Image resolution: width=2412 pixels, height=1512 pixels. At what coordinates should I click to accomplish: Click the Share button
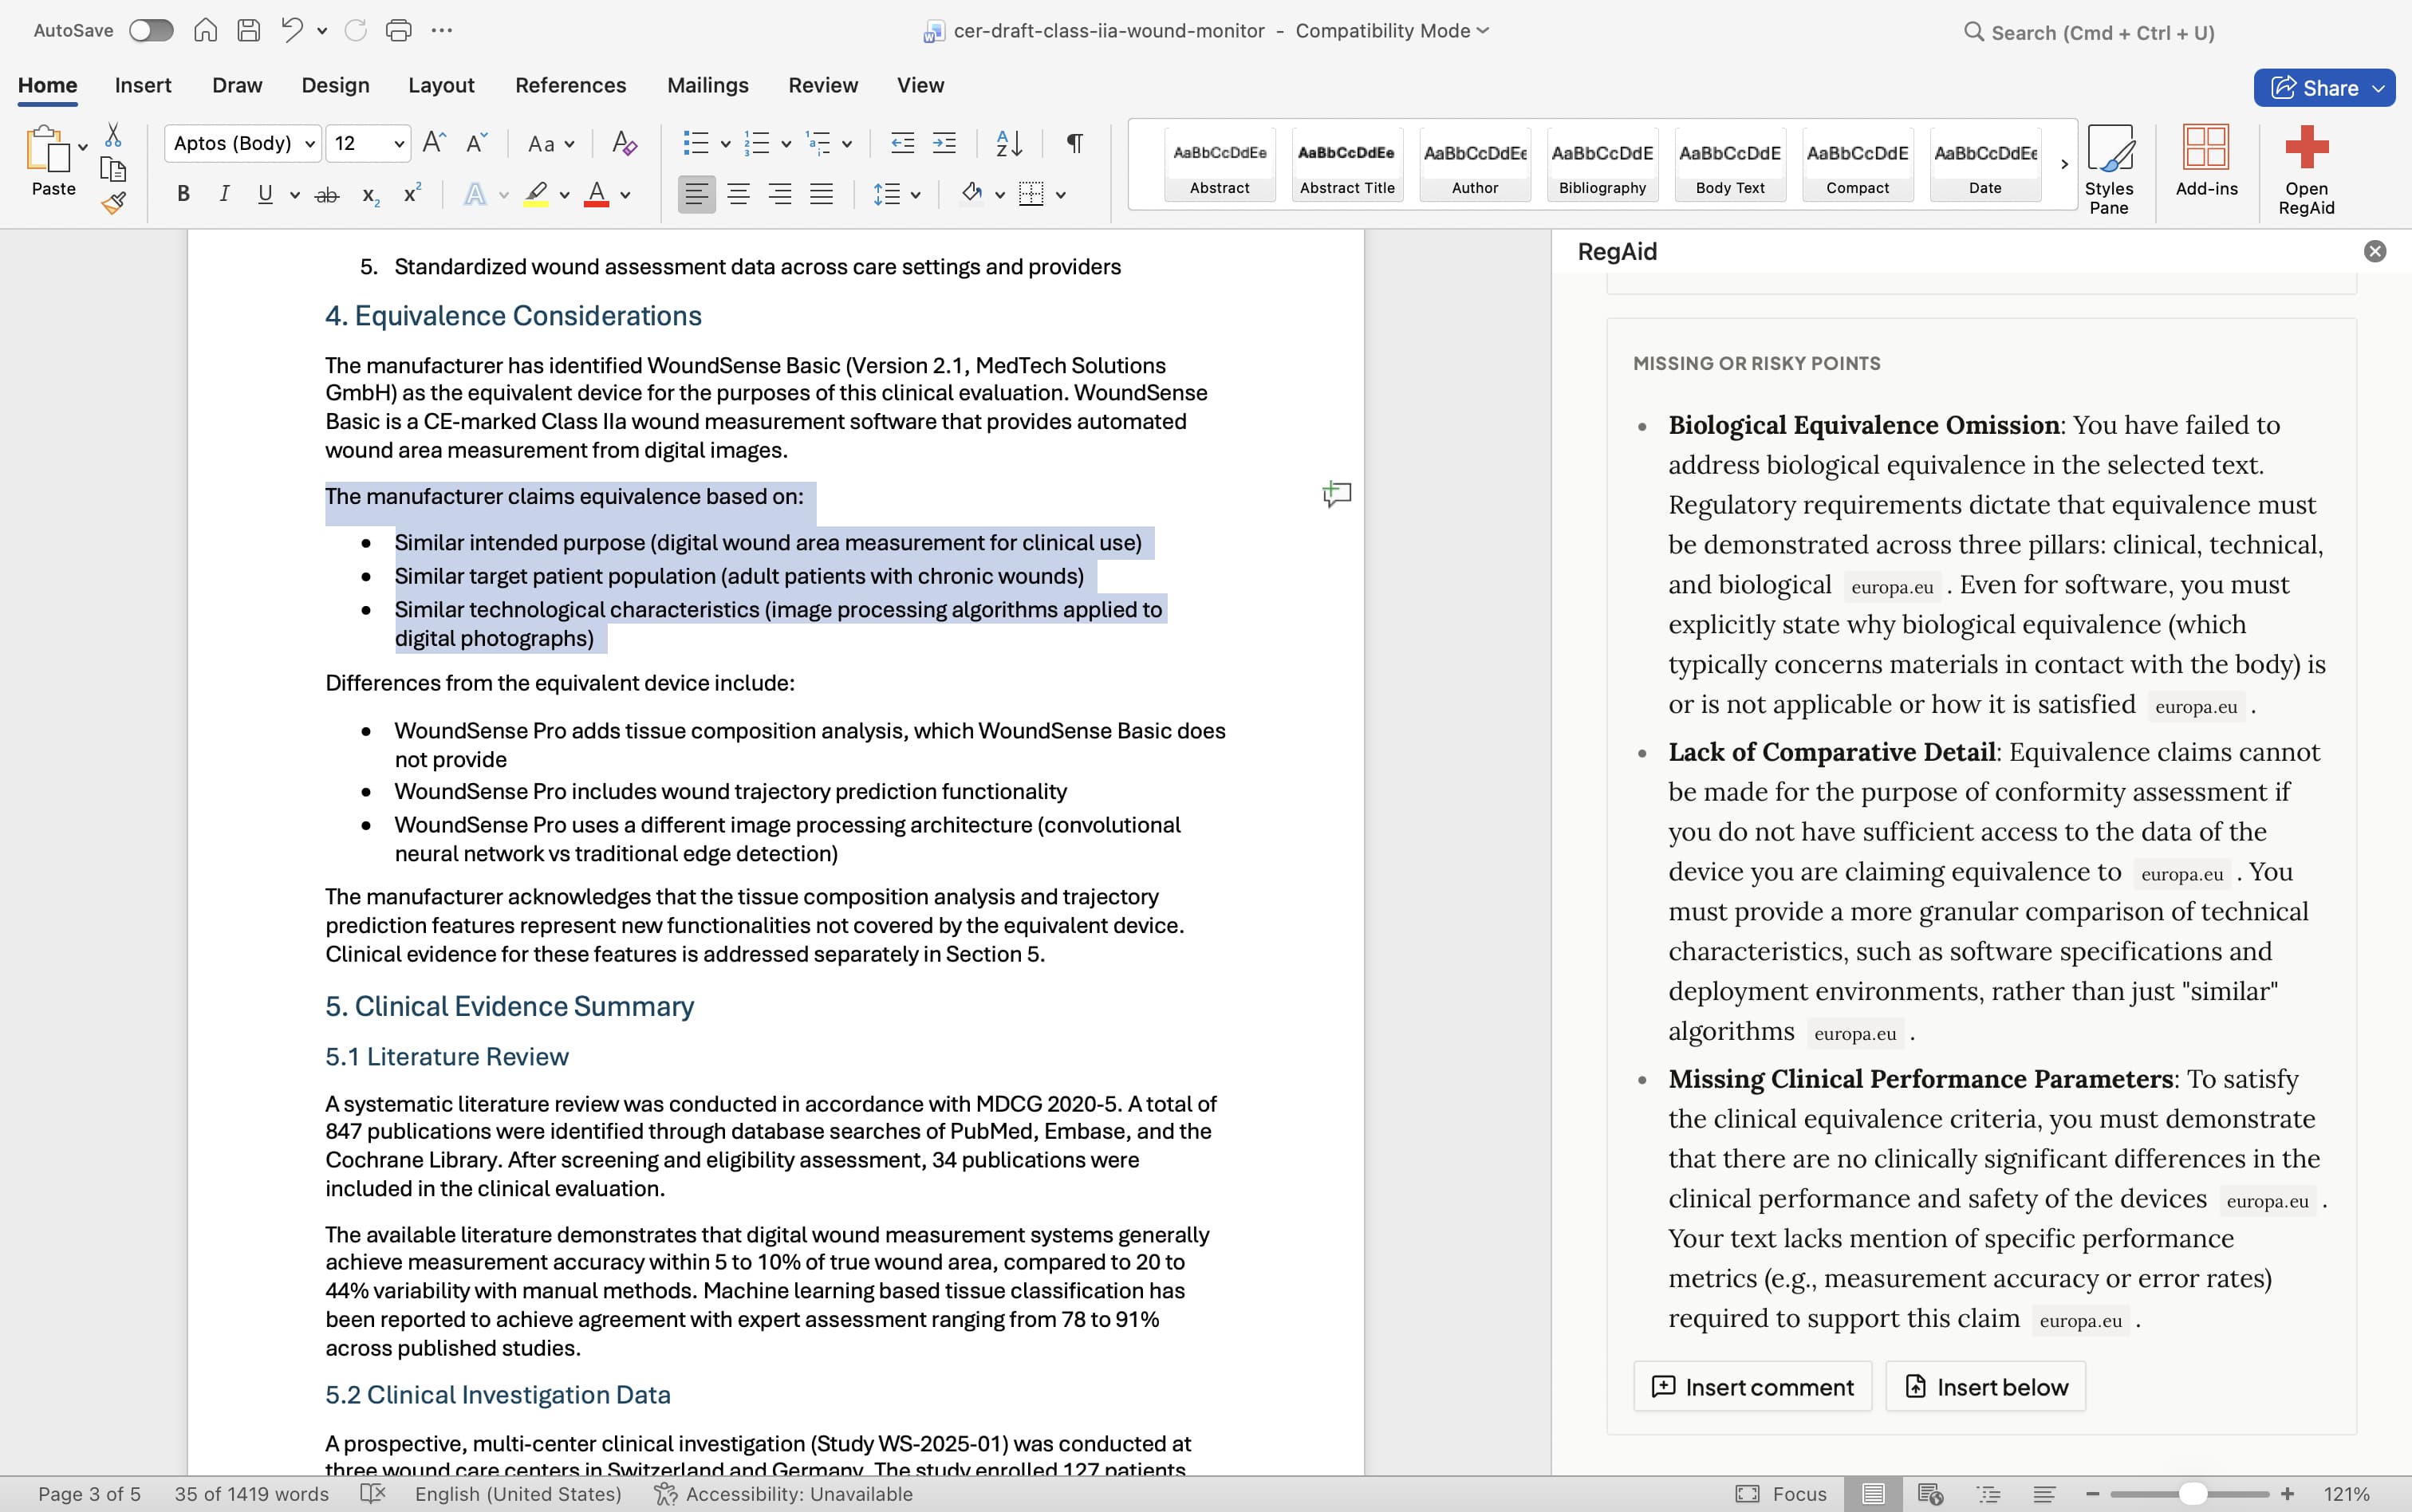(2322, 87)
